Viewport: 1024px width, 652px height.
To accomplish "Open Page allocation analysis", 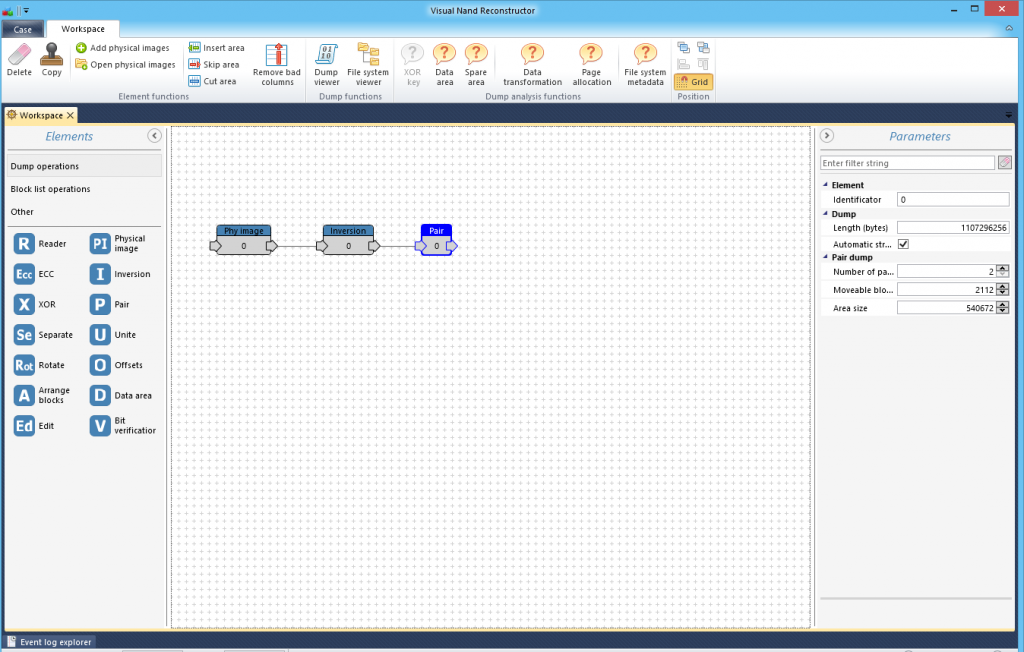I will [592, 64].
